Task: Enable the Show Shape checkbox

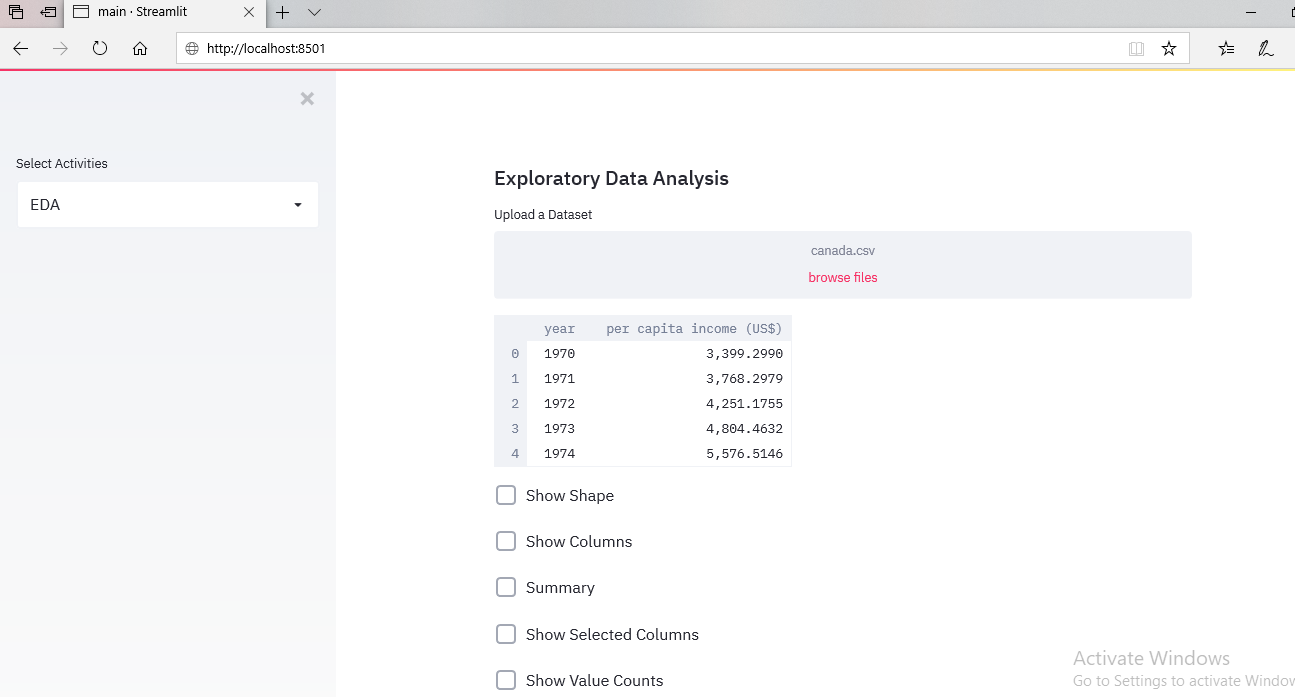Action: [x=506, y=495]
